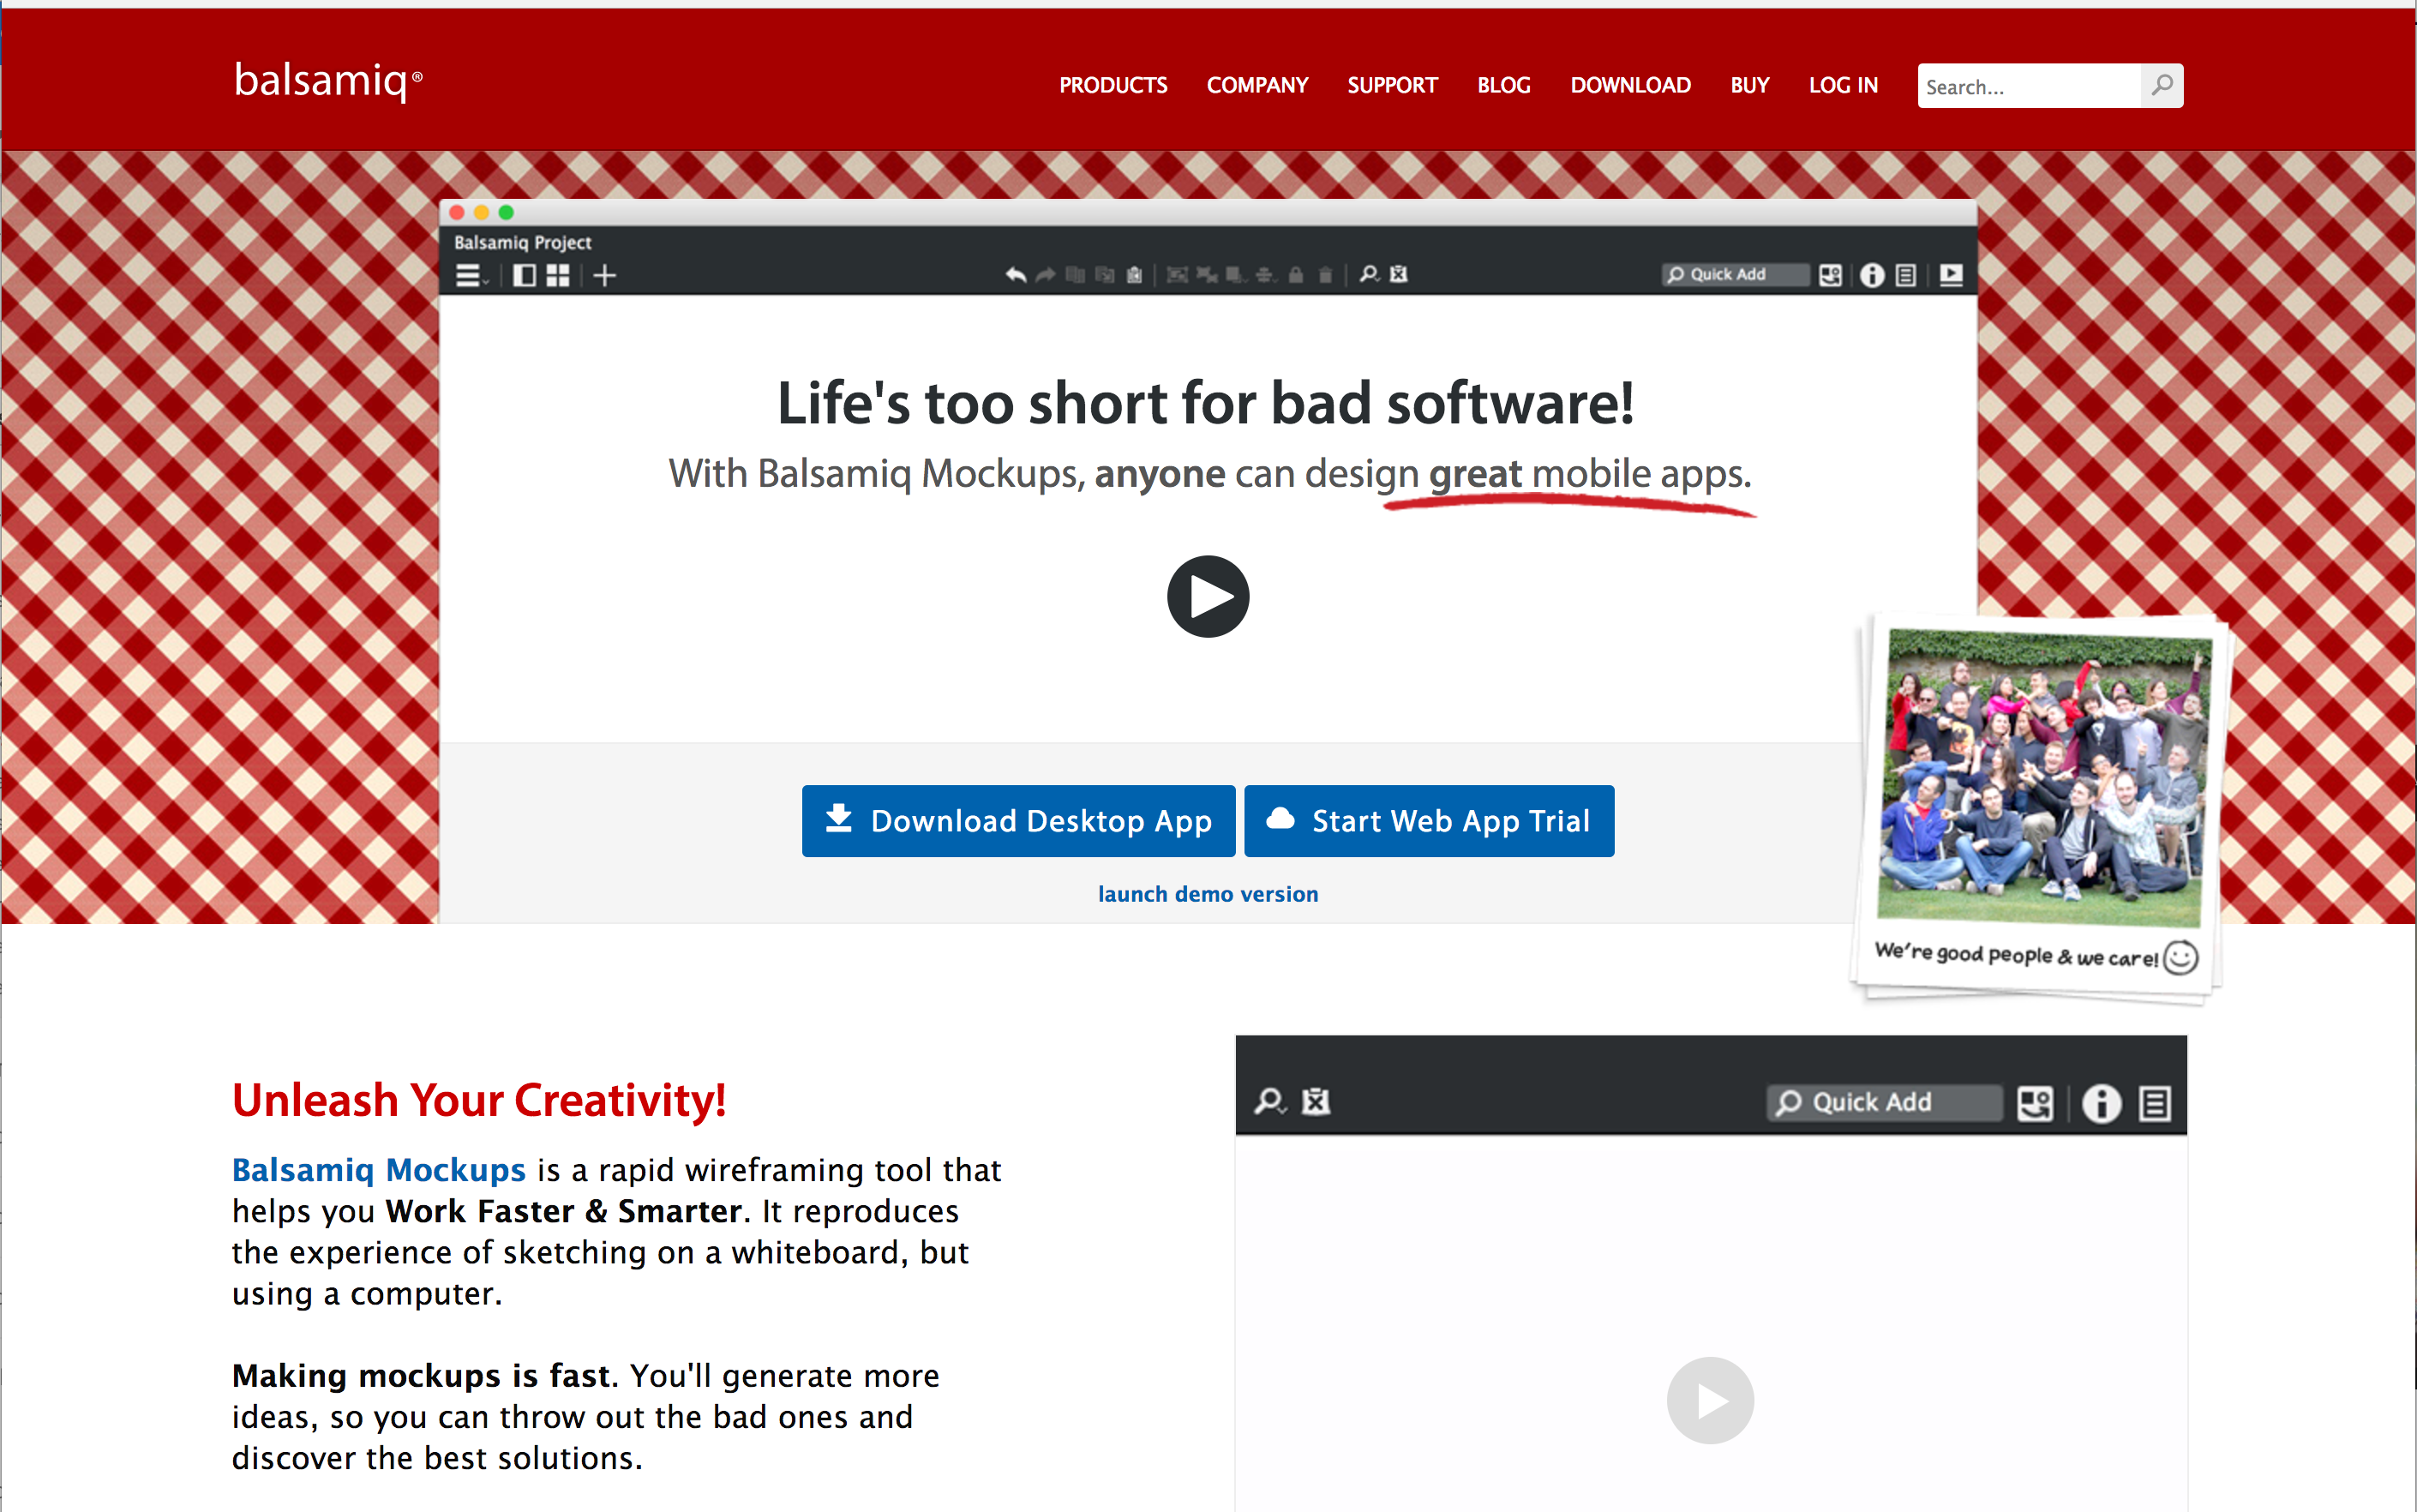This screenshot has height=1512, width=2417.
Task: Toggle the thumbnails grid view icon
Action: coord(558,276)
